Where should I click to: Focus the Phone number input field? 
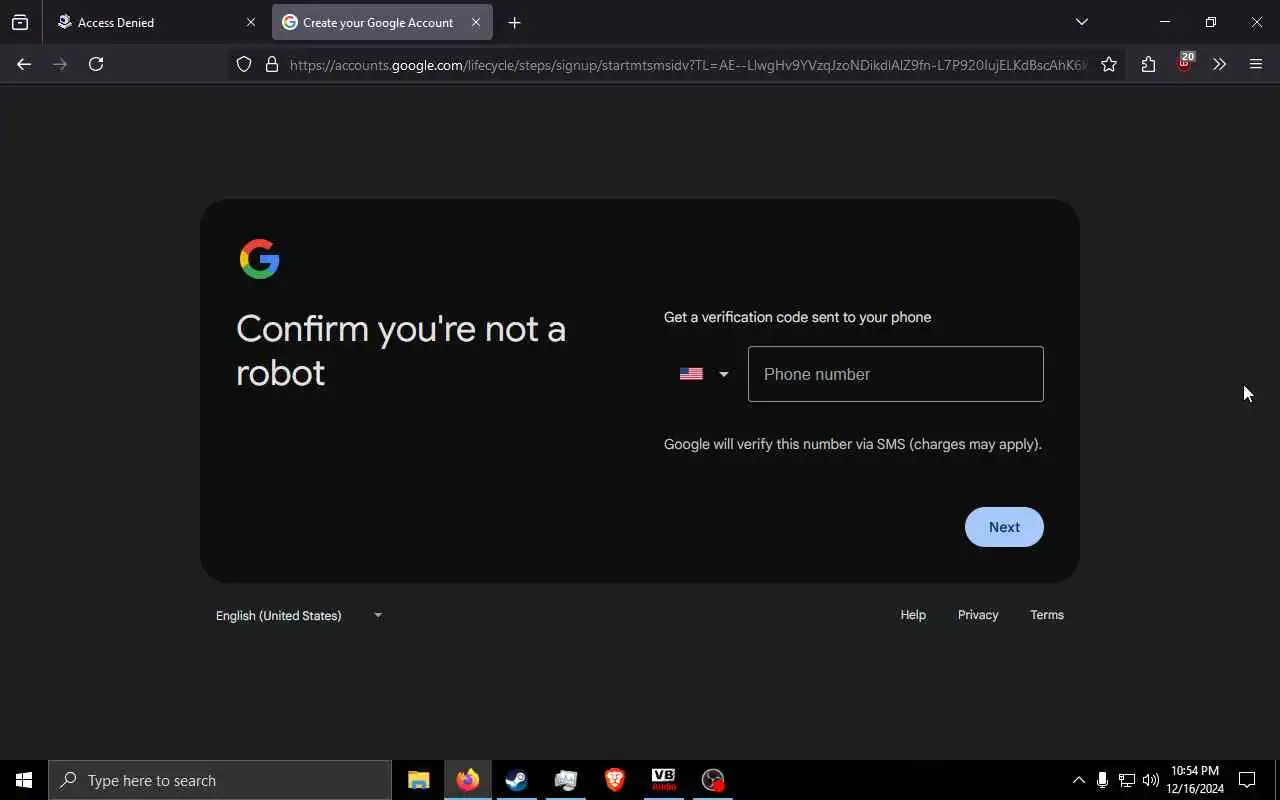click(896, 374)
